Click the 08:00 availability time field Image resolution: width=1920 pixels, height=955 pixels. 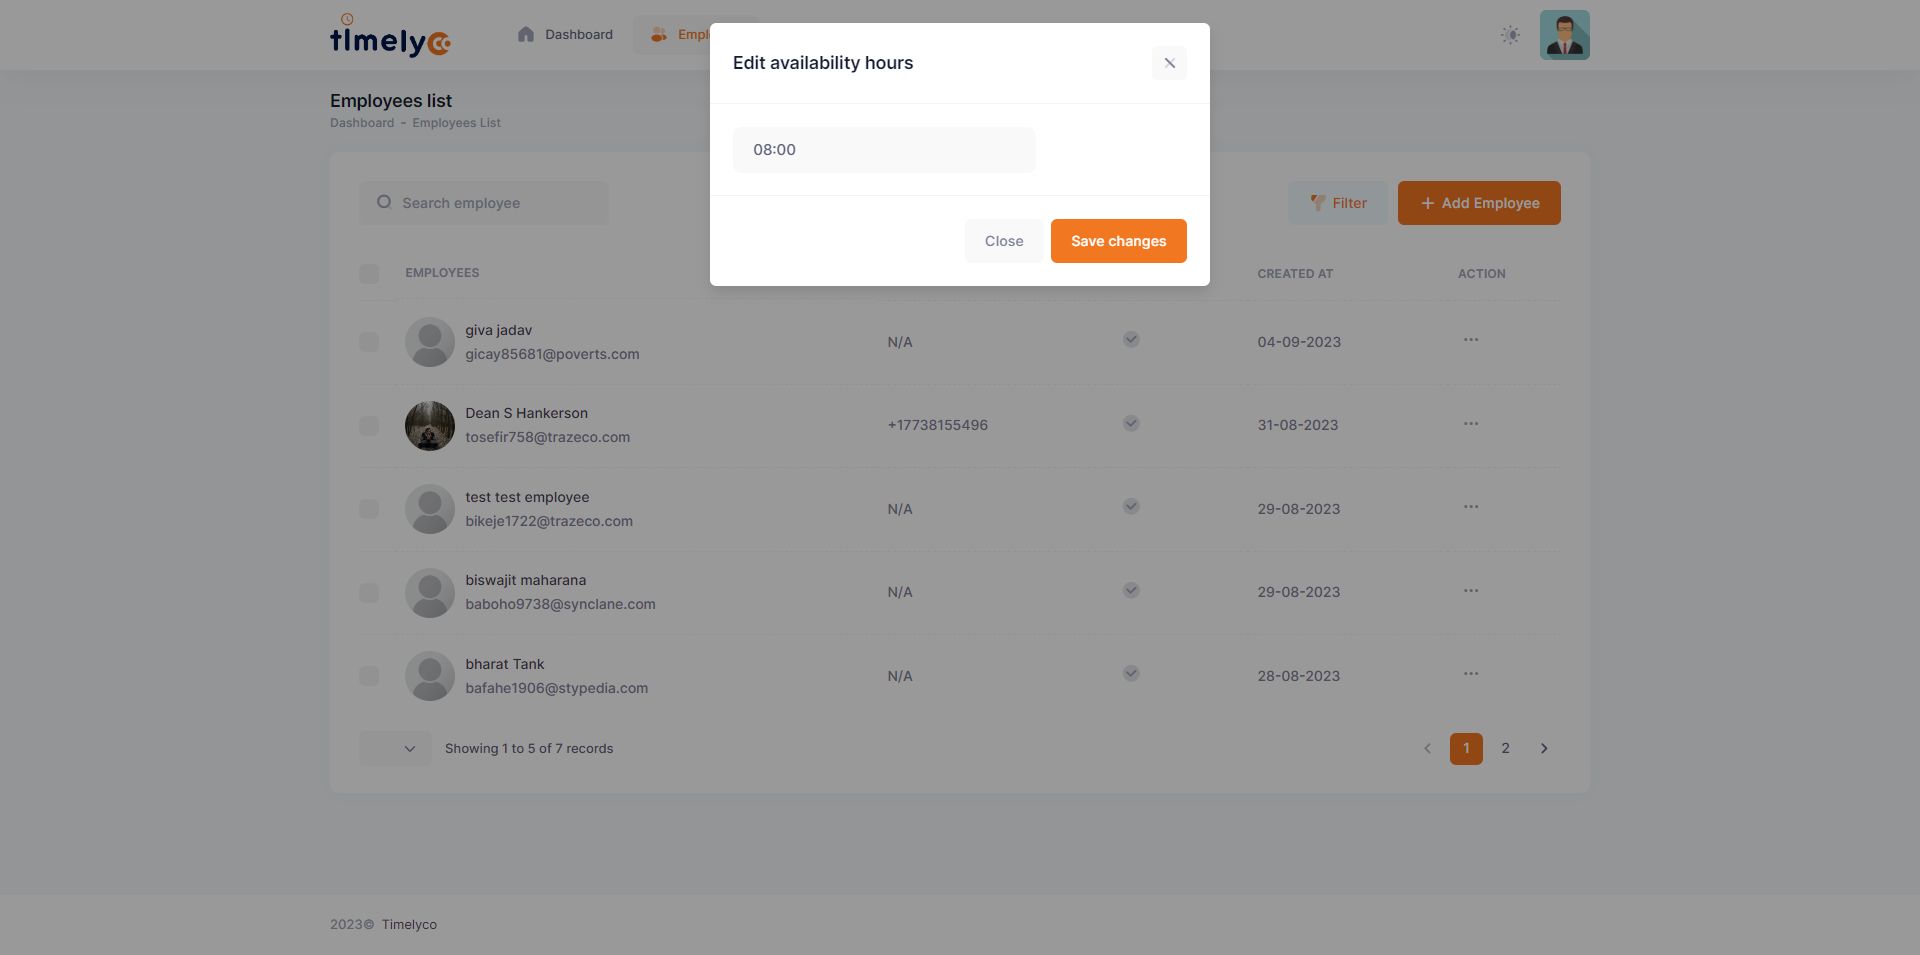point(884,150)
